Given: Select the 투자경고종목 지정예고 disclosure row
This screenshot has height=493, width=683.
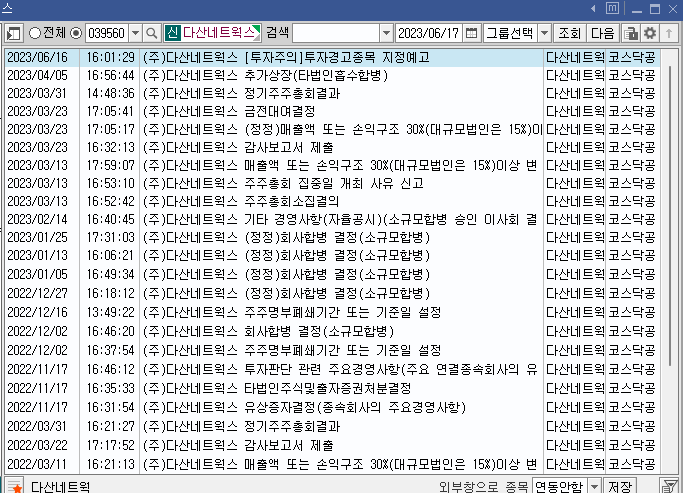Looking at the screenshot, I should point(332,57).
